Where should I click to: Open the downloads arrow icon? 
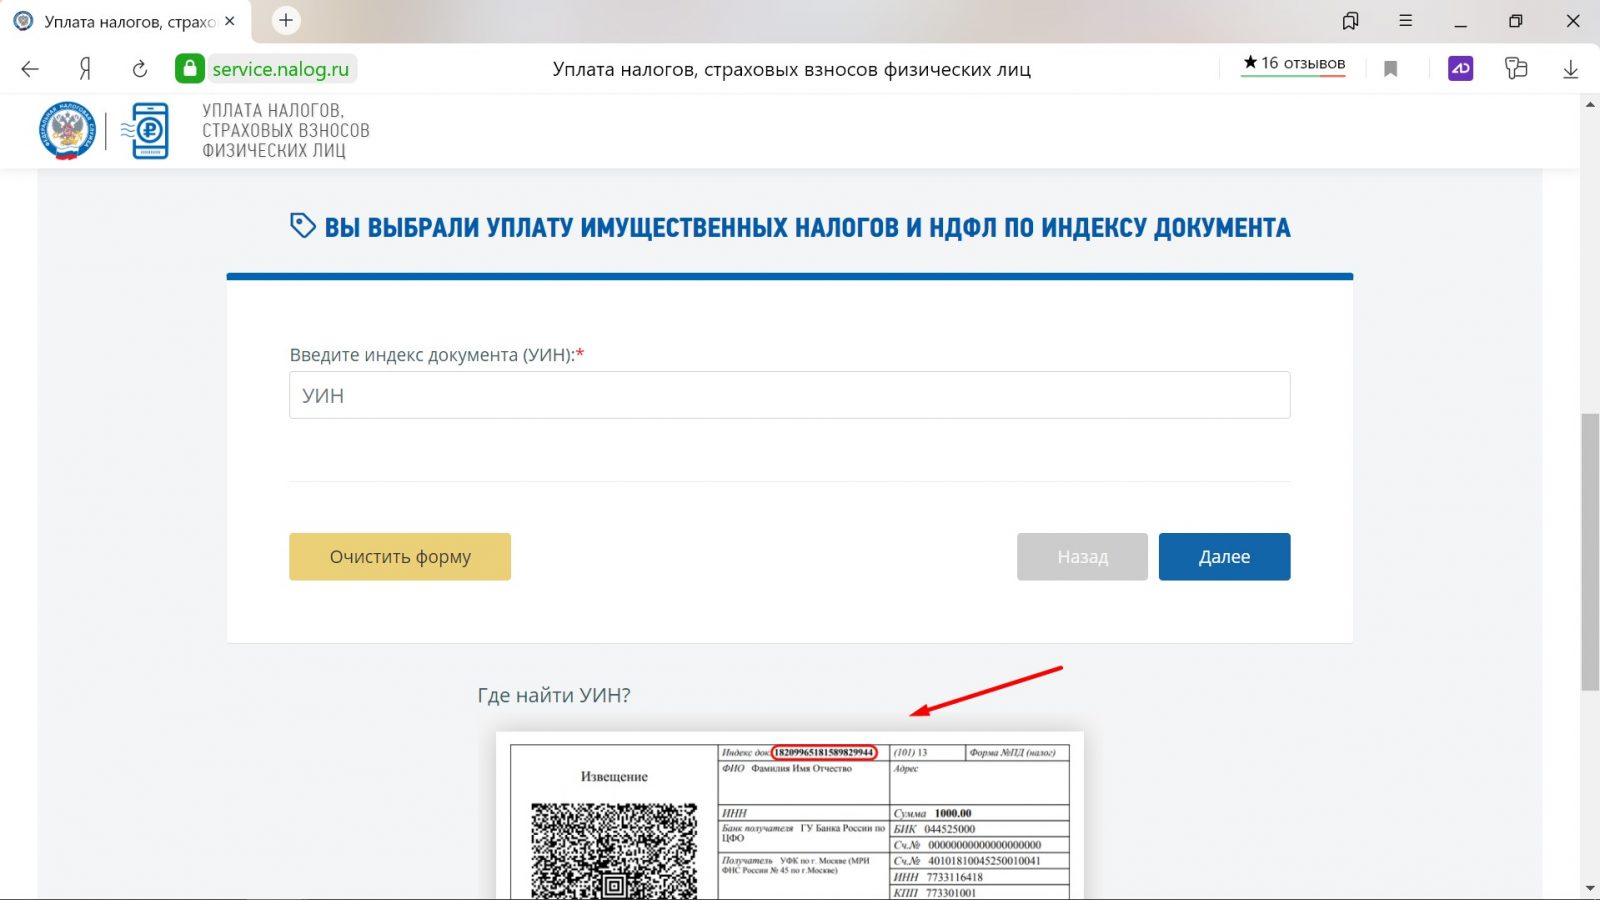(1570, 69)
